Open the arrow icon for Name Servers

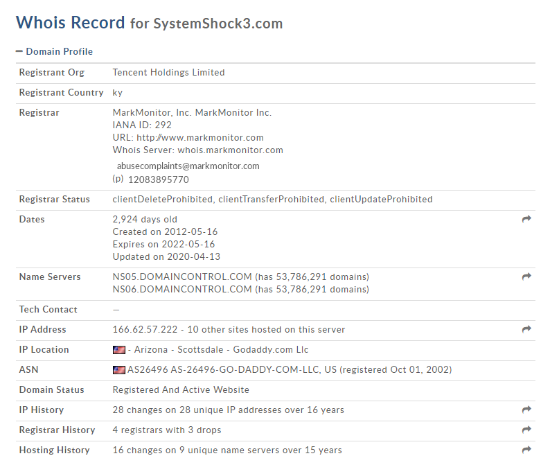[x=526, y=277]
